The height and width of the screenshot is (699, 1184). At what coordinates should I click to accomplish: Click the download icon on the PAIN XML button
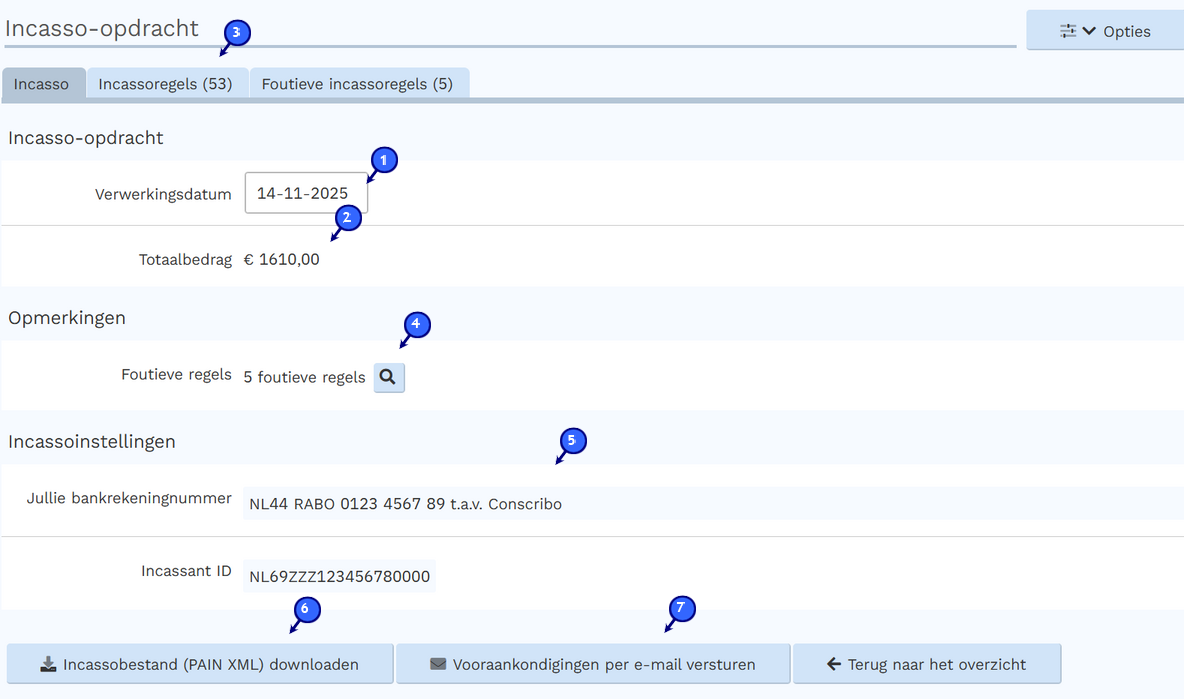click(x=50, y=663)
